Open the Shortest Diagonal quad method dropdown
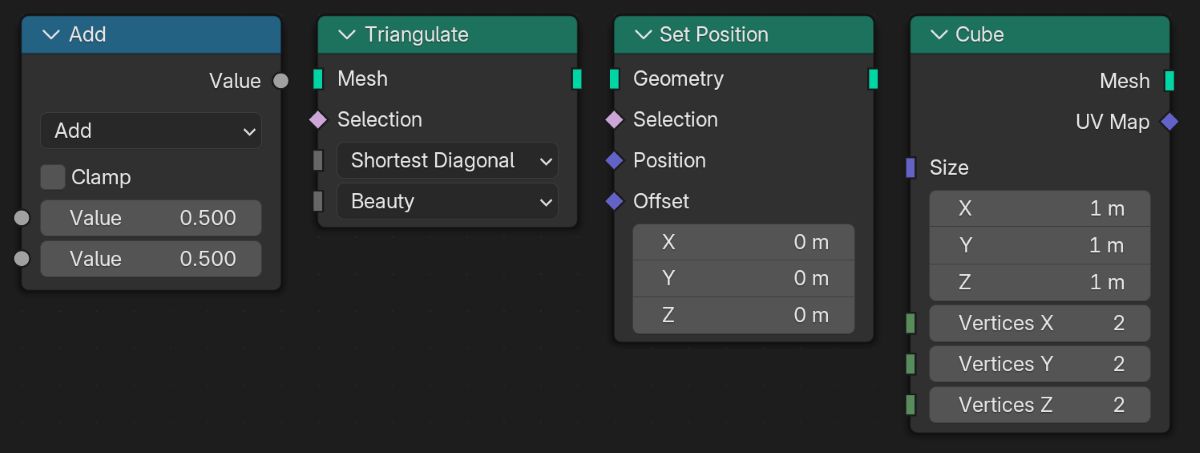 coord(447,161)
